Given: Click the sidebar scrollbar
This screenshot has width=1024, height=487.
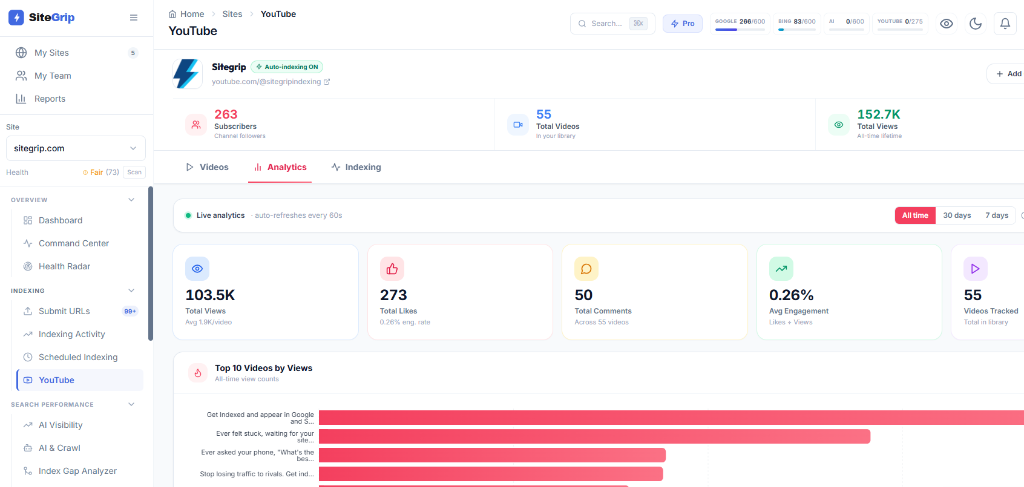Looking at the screenshot, I should 151,264.
